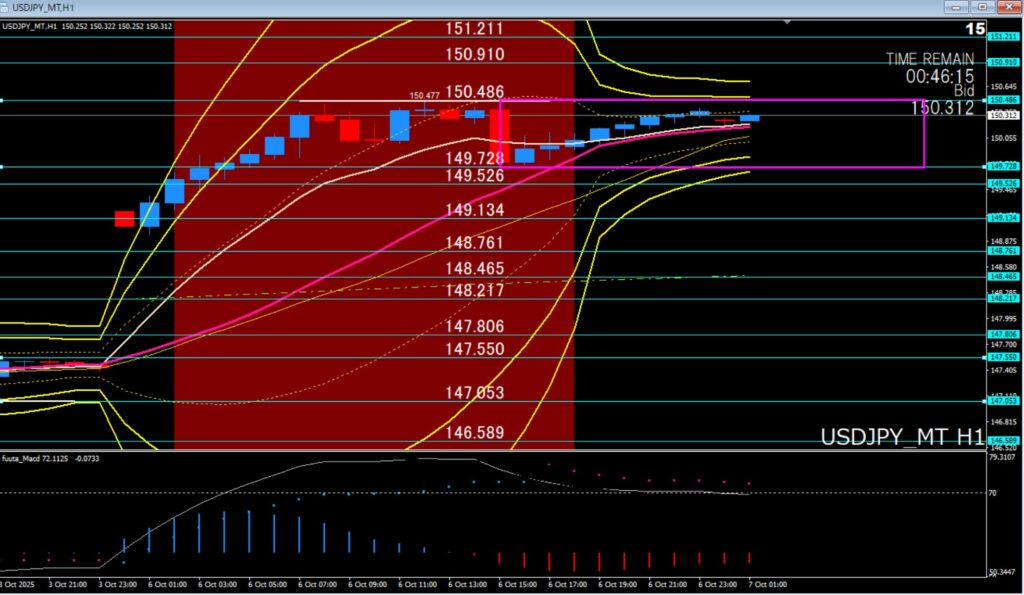Click the chart window icon in title bar
This screenshot has height=595, width=1024.
click(8, 7)
